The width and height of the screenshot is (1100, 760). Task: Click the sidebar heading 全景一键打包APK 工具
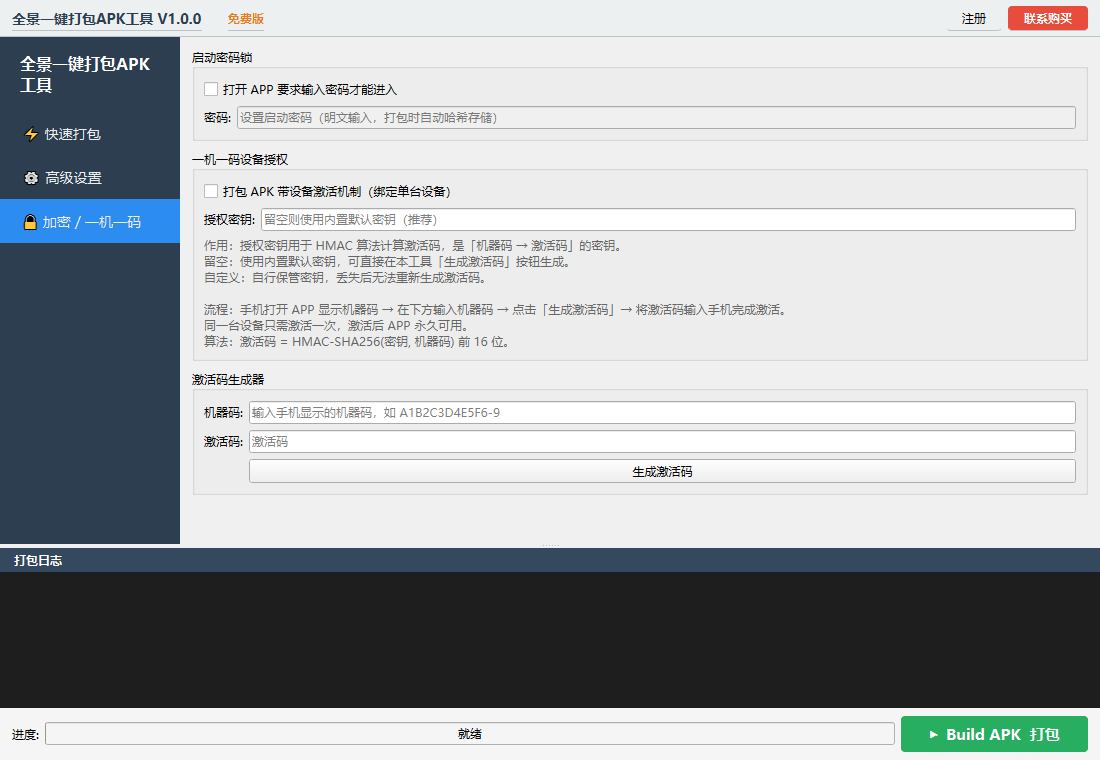click(85, 74)
